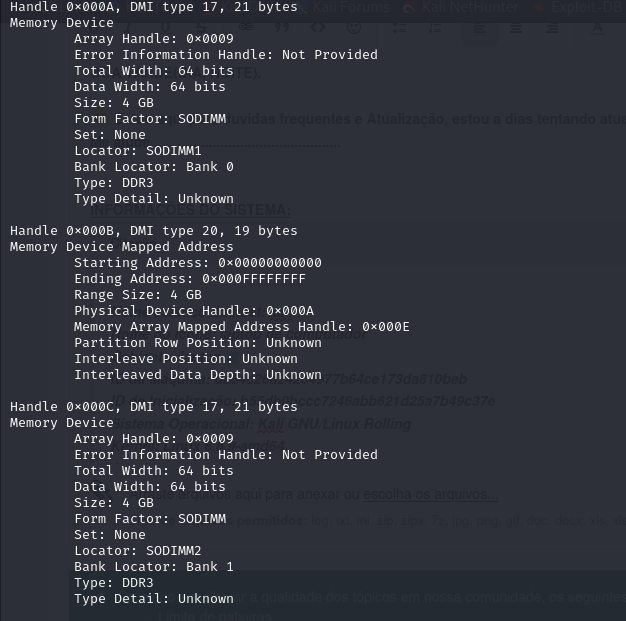Toggle italic formatting in the editor toolbar
Image resolution: width=626 pixels, height=621 pixels.
128,28
